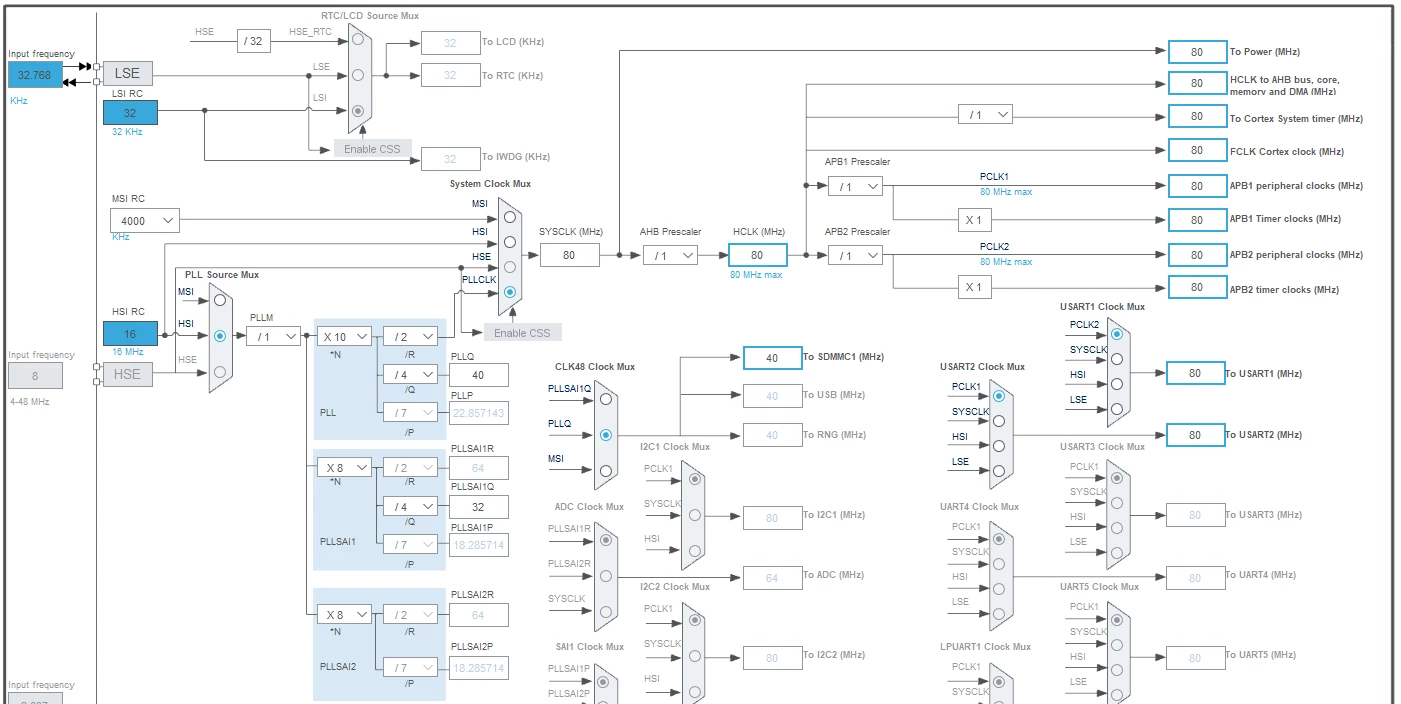Select HSI in the System Clock Mux

511,241
